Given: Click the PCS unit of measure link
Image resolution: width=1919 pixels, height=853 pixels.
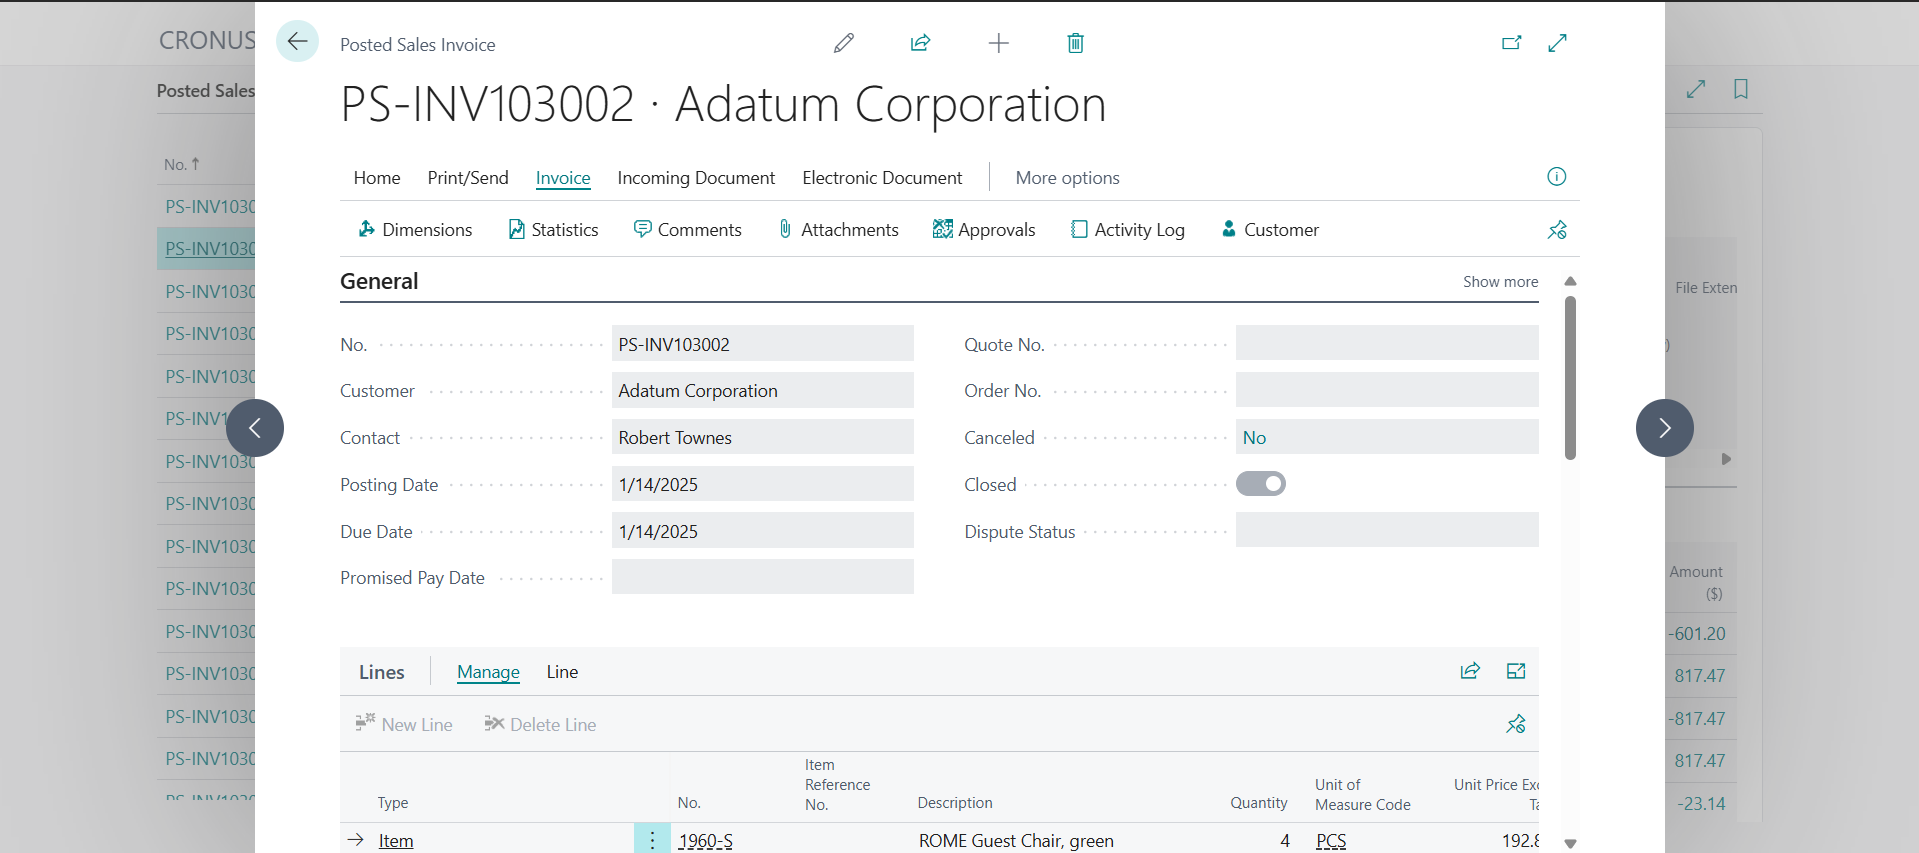Looking at the screenshot, I should (x=1331, y=841).
